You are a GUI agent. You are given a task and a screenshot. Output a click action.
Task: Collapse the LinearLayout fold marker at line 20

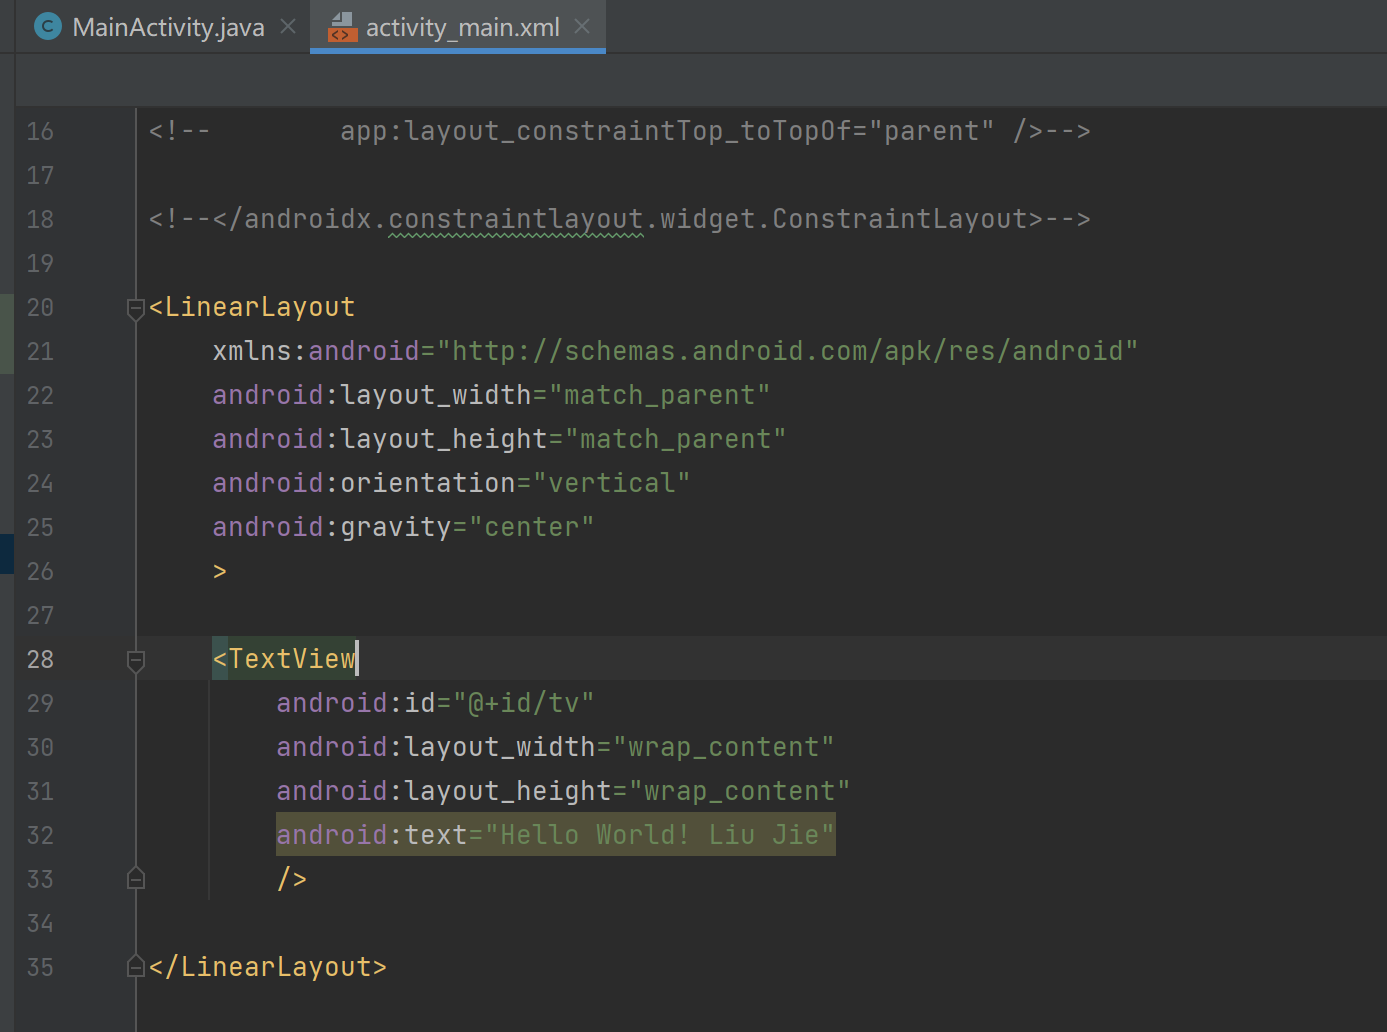pos(136,309)
